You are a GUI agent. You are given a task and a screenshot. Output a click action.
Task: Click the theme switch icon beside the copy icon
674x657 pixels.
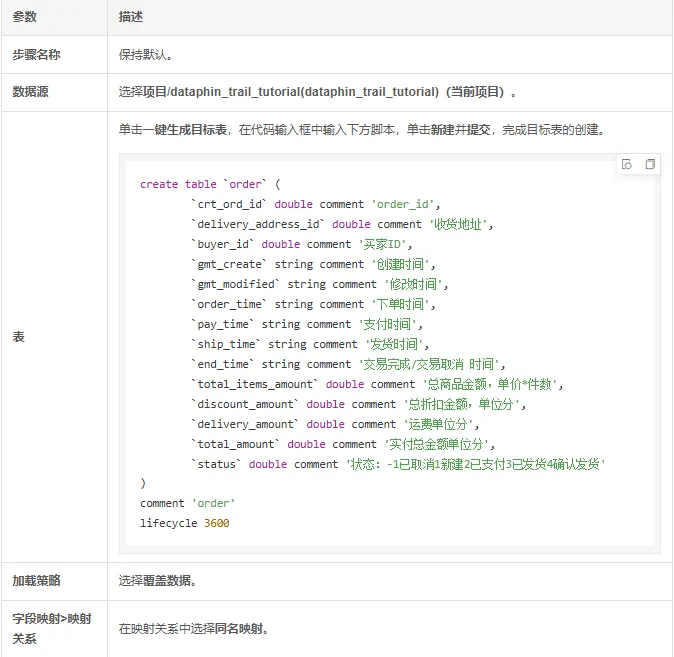pos(627,164)
